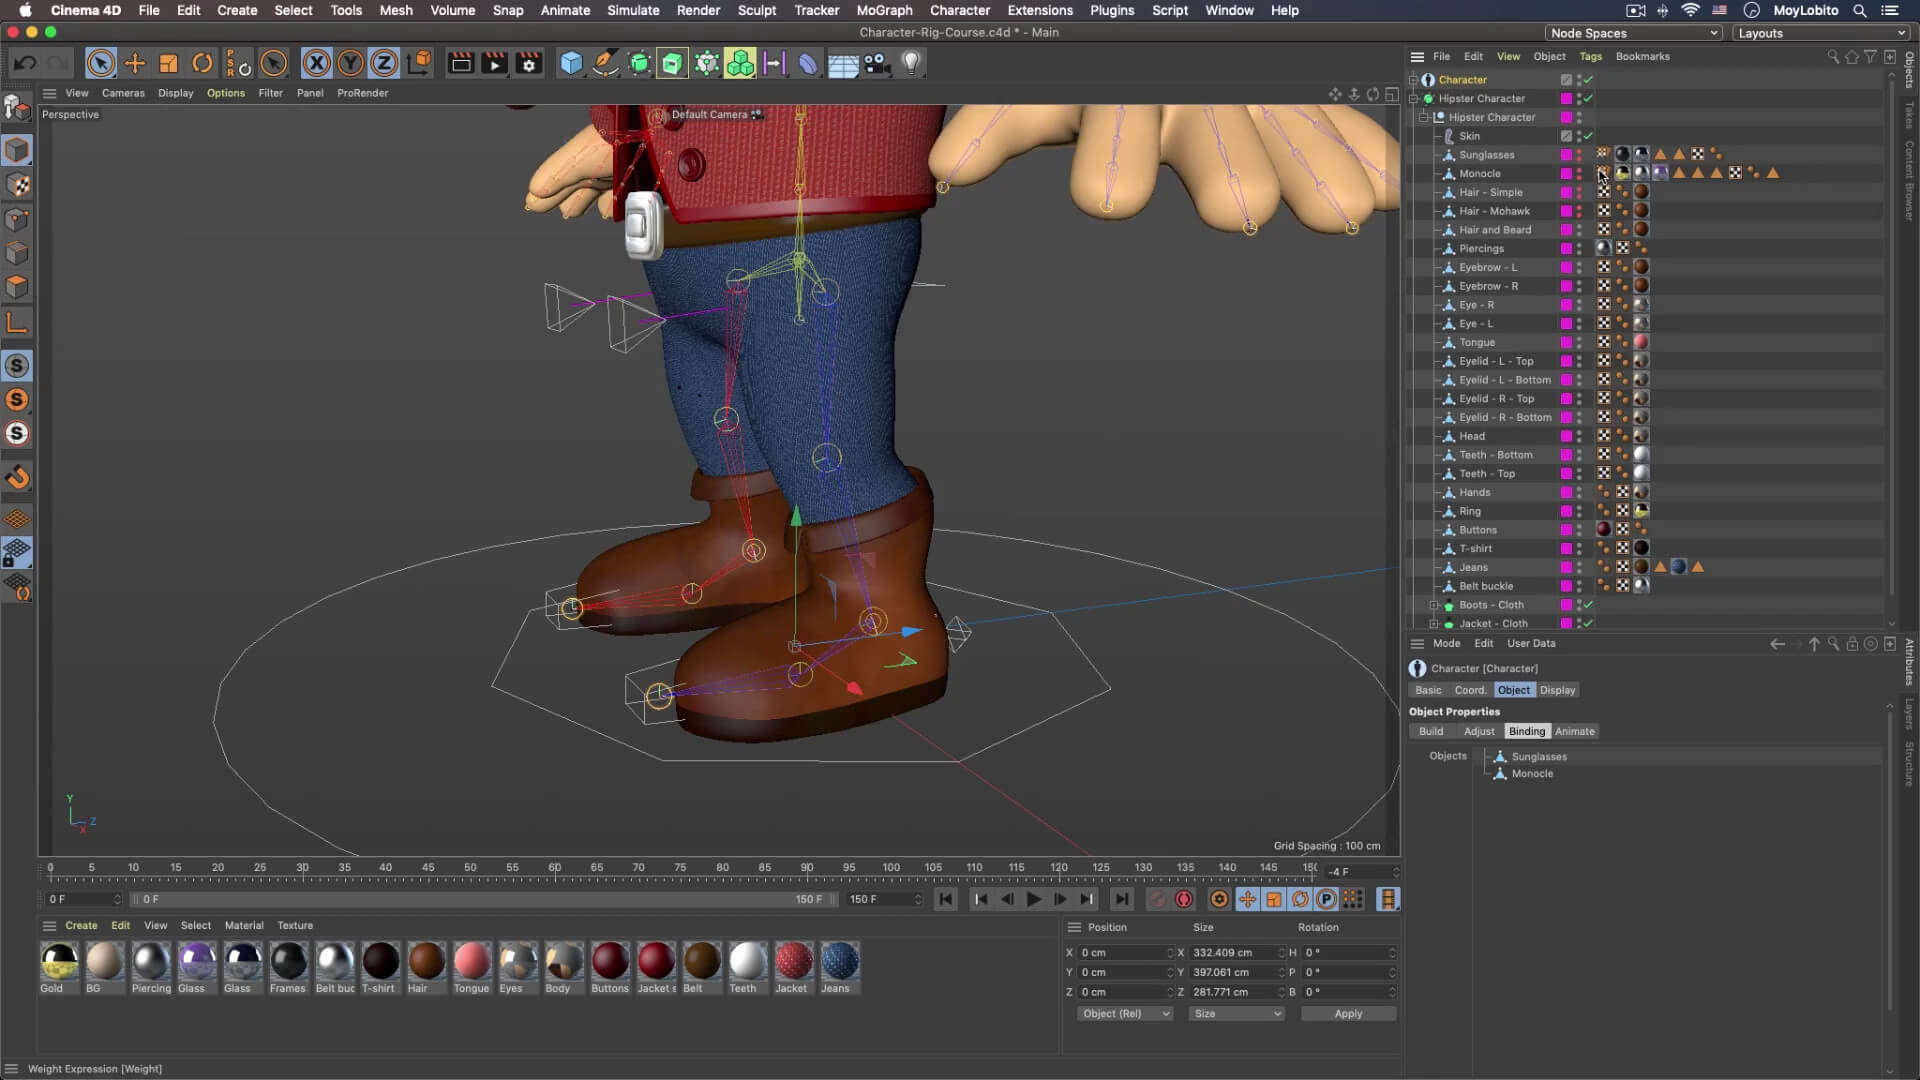The image size is (1920, 1080).
Task: Click the magenta layer color swatch next to Monocle
Action: click(x=1566, y=173)
